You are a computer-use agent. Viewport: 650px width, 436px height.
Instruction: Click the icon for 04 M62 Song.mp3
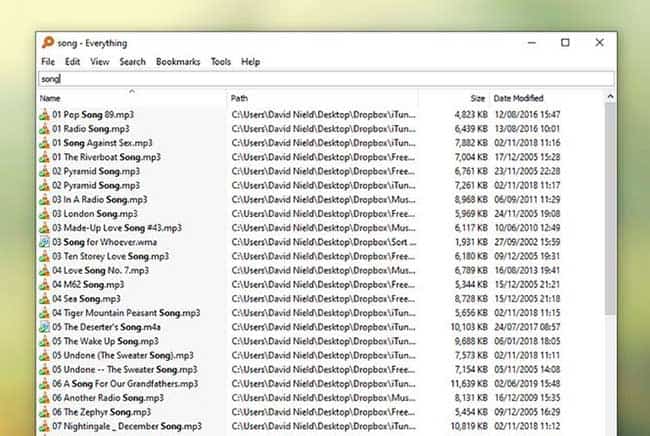pyautogui.click(x=44, y=284)
